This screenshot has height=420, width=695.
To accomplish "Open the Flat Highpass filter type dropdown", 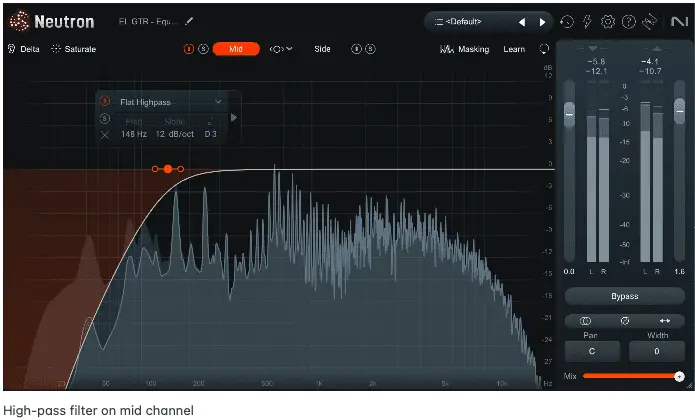I will click(171, 102).
